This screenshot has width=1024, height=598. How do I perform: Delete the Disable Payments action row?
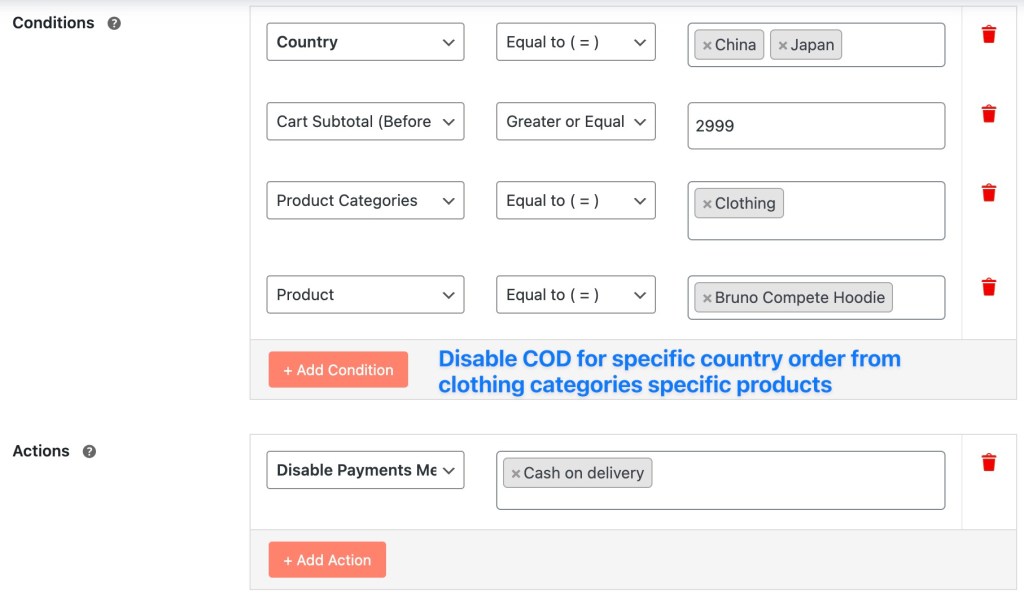pyautogui.click(x=989, y=462)
